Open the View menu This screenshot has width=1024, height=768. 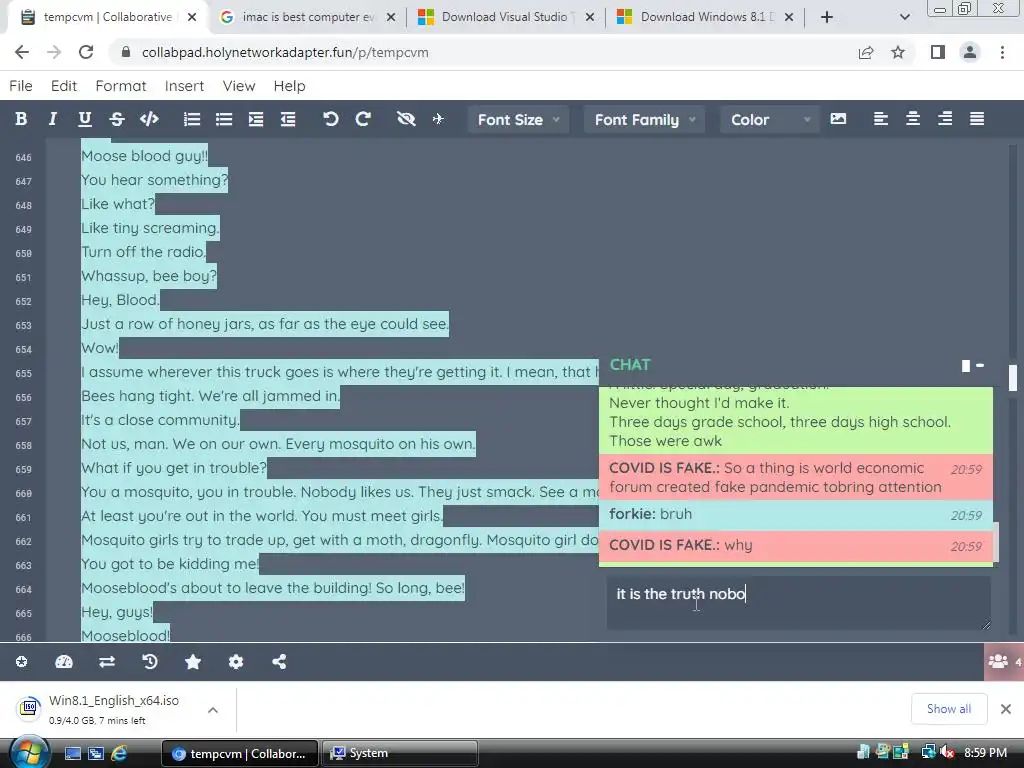coord(239,86)
